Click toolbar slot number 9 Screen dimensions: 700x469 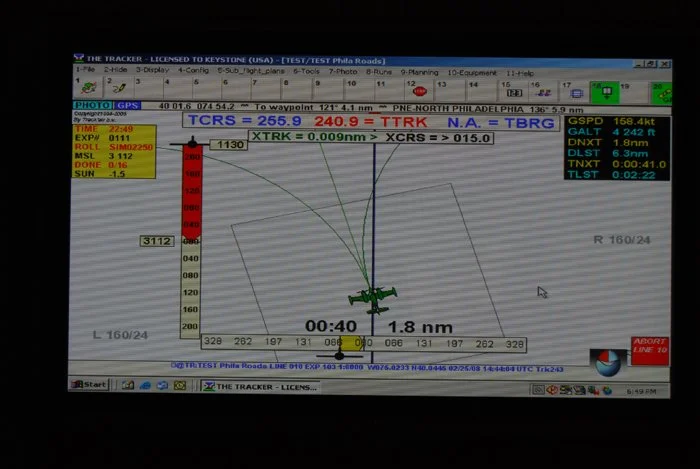(x=328, y=90)
